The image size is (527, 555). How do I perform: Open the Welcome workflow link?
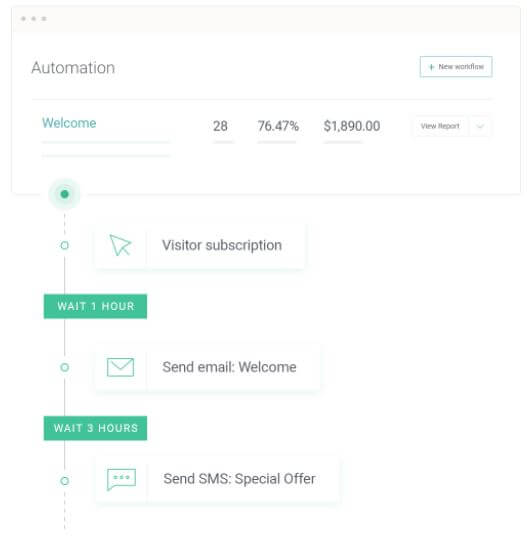pos(69,123)
